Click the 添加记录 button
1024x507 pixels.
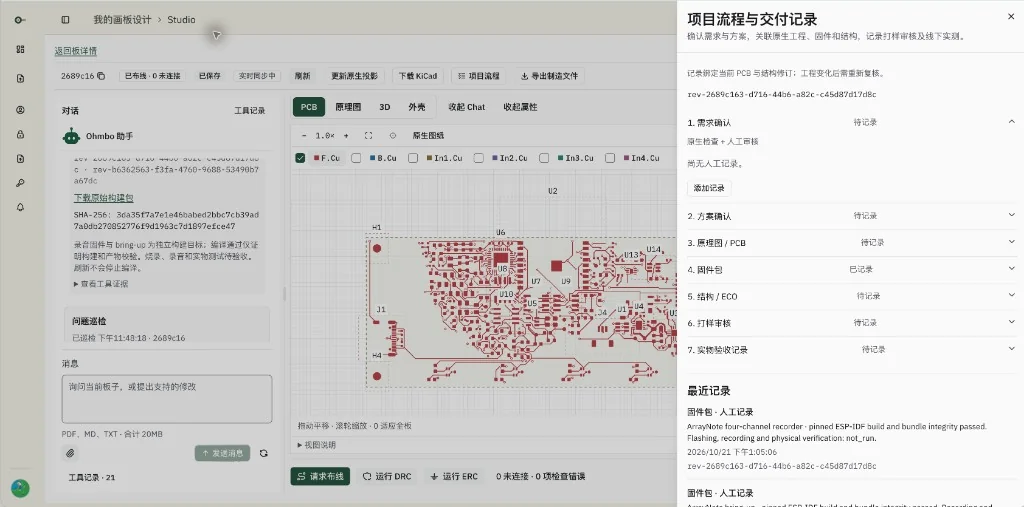tap(709, 188)
